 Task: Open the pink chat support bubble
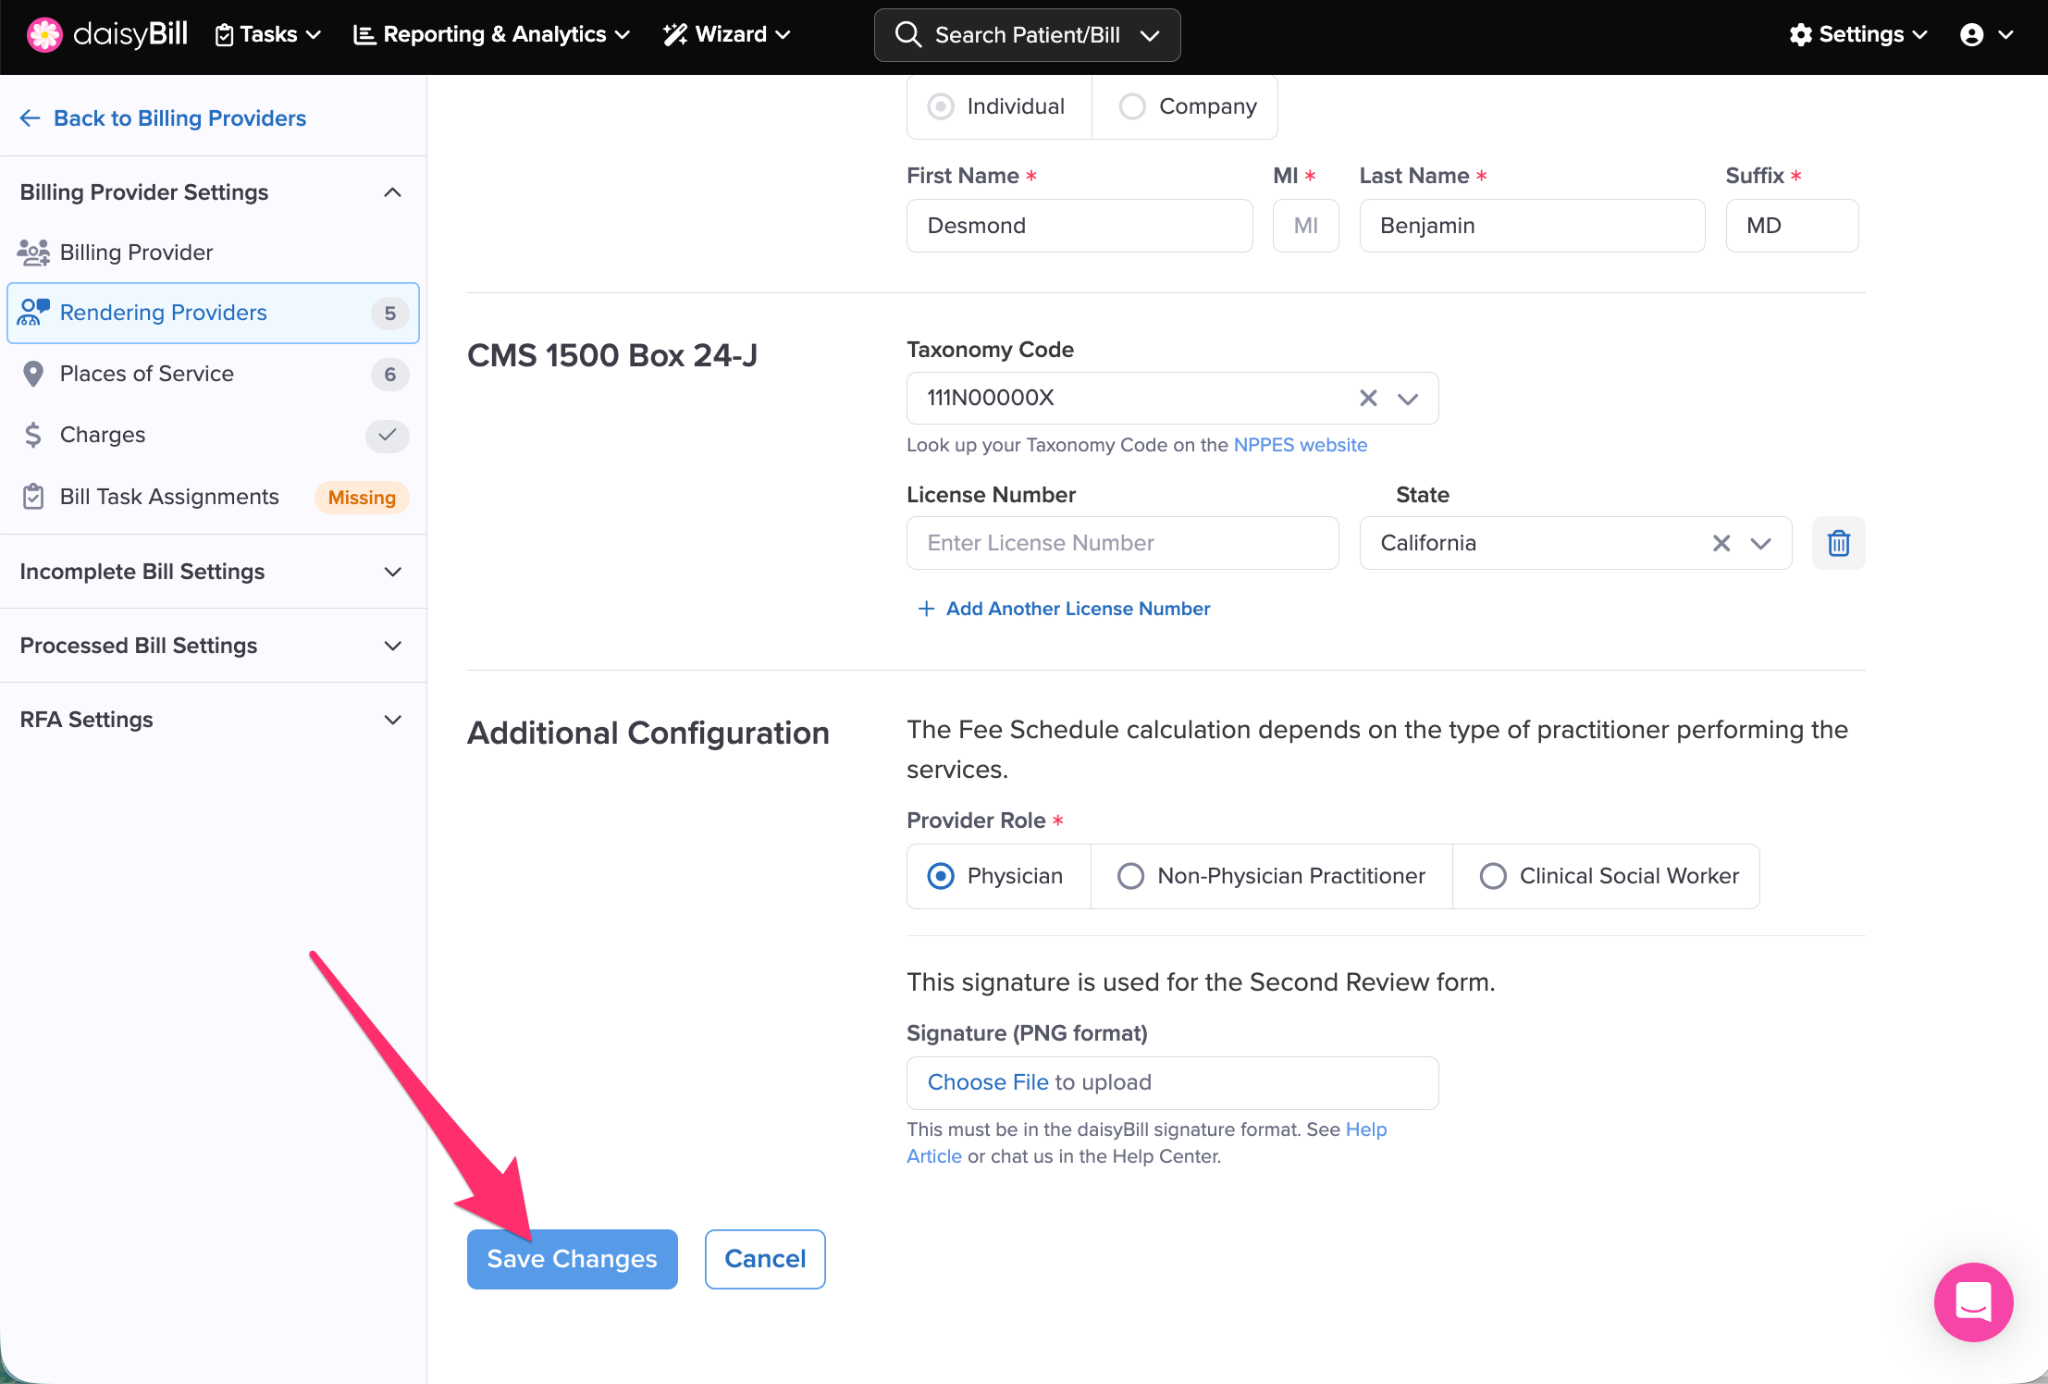pyautogui.click(x=1972, y=1302)
